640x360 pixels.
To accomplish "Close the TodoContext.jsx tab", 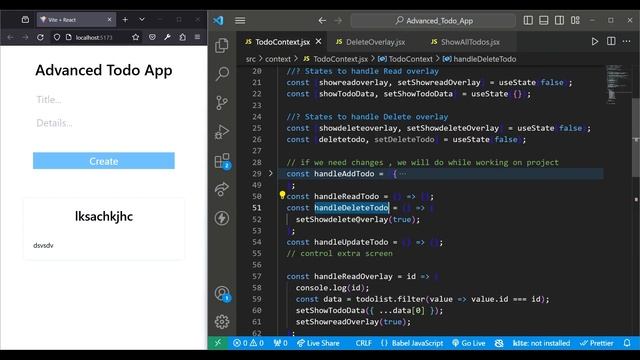I will pyautogui.click(x=318, y=42).
